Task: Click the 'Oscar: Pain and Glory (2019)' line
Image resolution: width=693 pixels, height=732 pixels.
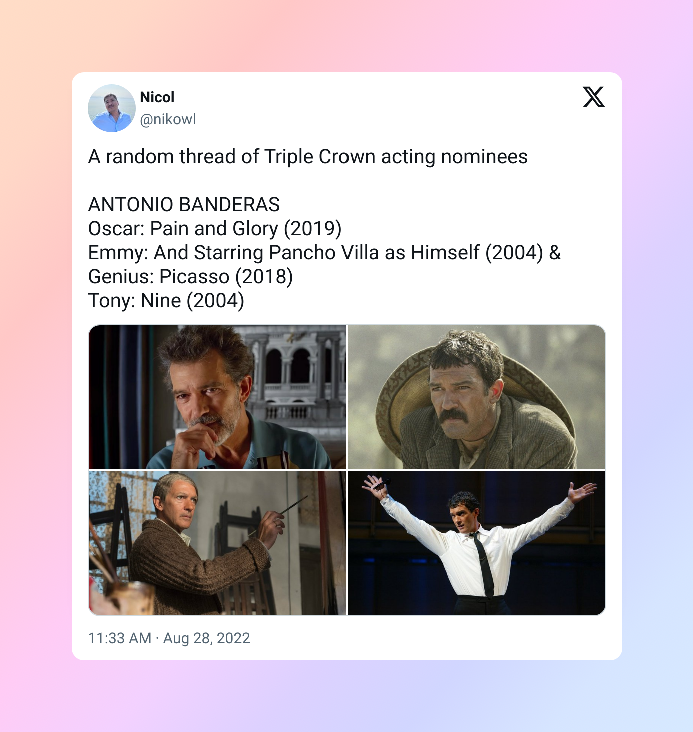Action: [x=215, y=229]
